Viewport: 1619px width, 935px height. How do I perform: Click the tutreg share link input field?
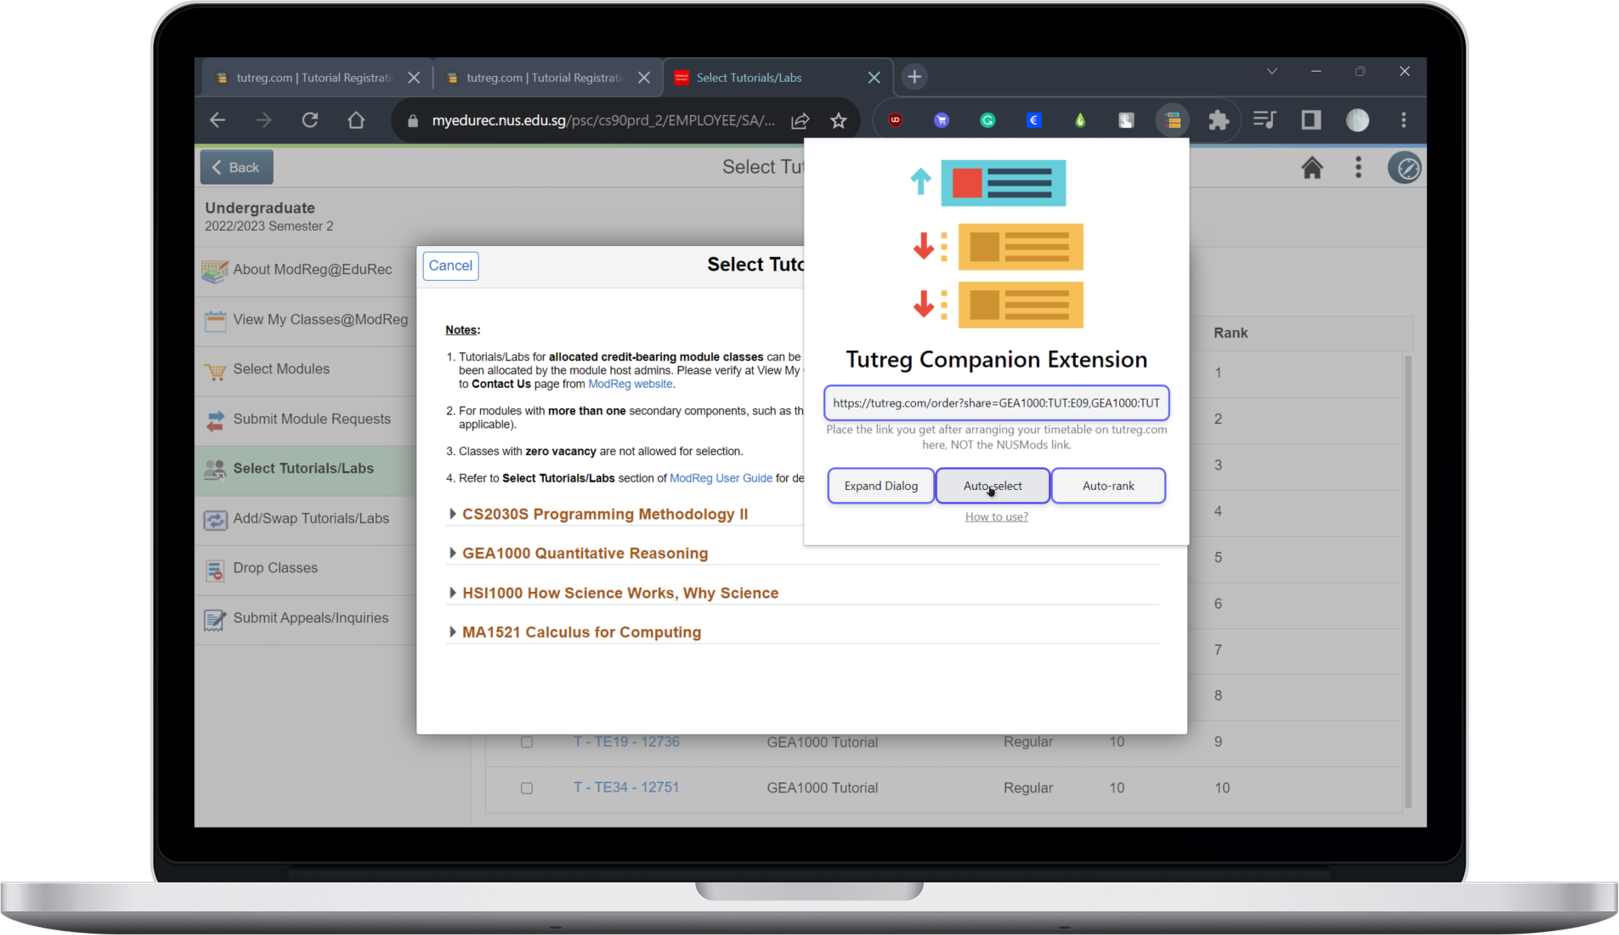[x=996, y=403]
